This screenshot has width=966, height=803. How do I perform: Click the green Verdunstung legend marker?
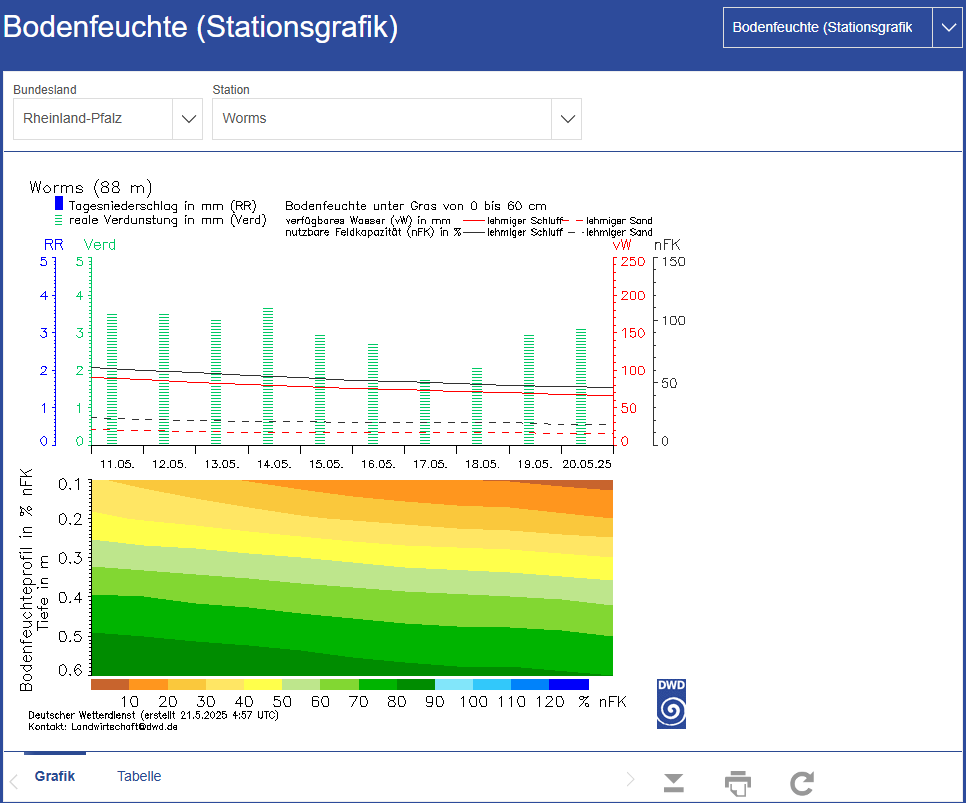[59, 220]
